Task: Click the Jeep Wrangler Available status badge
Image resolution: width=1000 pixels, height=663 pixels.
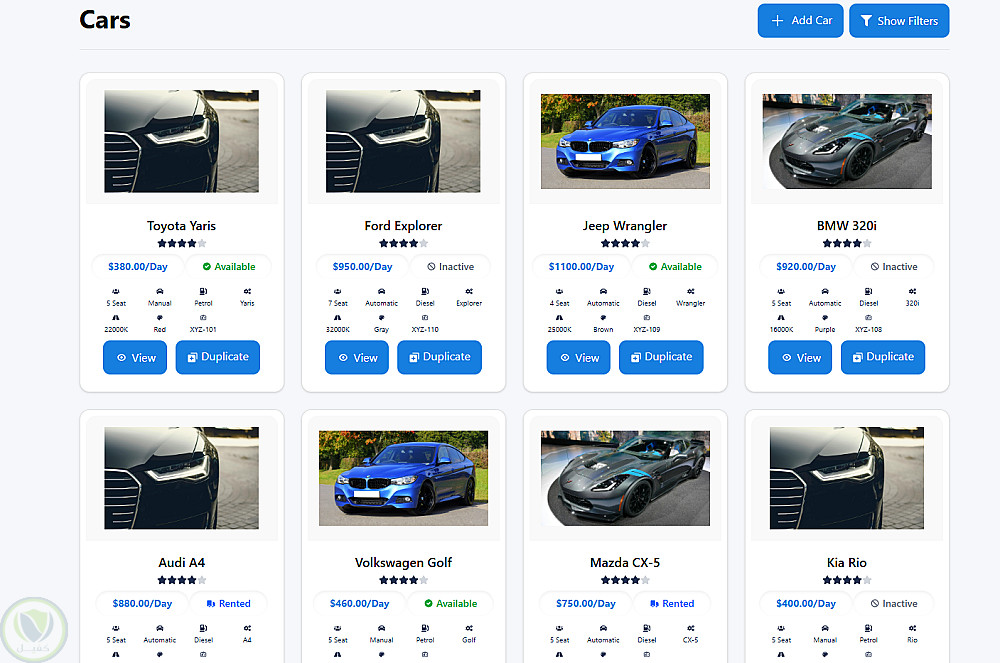Action: 675,266
